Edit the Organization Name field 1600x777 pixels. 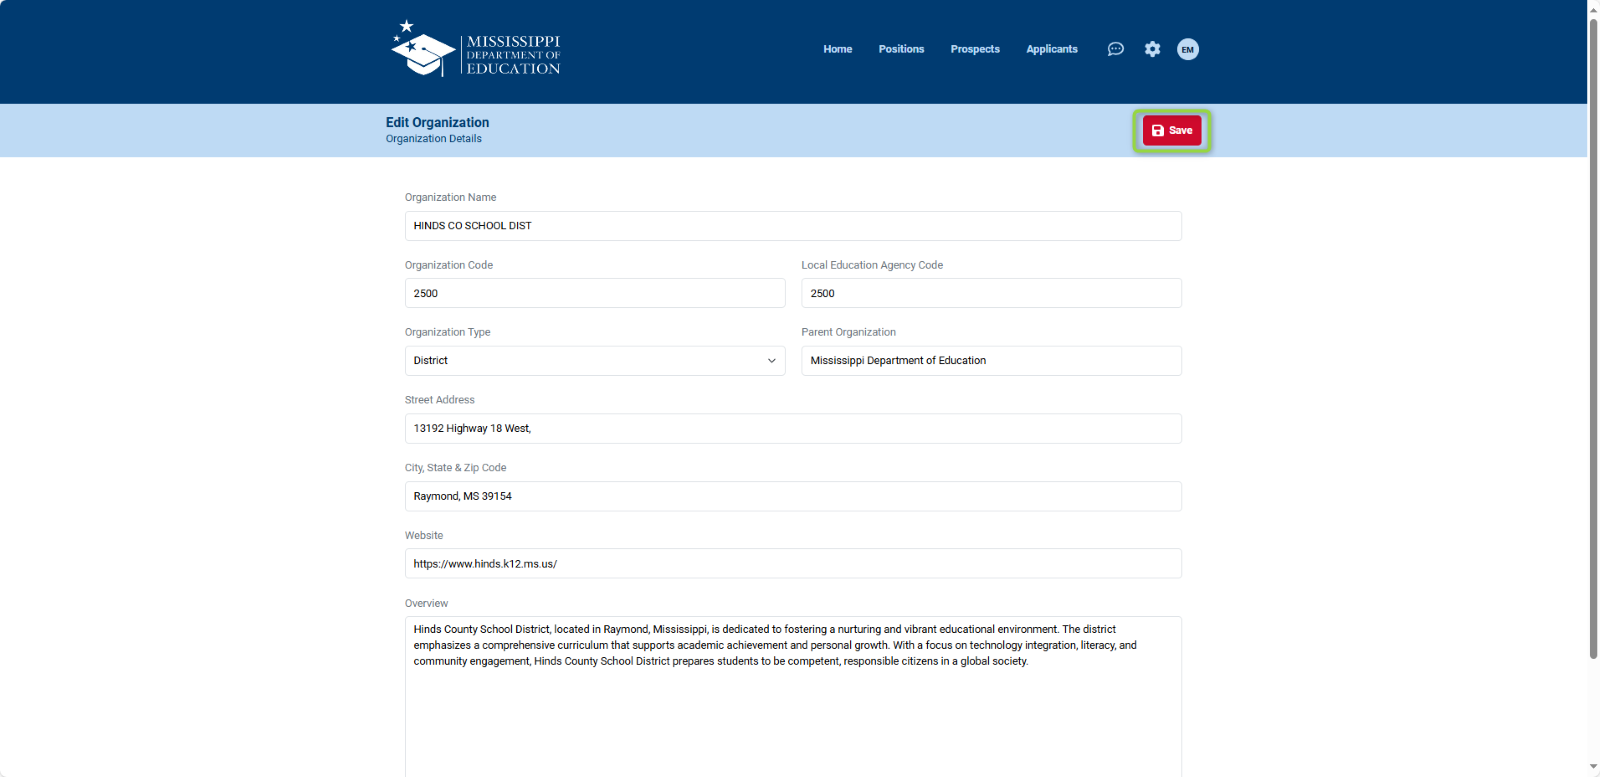793,226
